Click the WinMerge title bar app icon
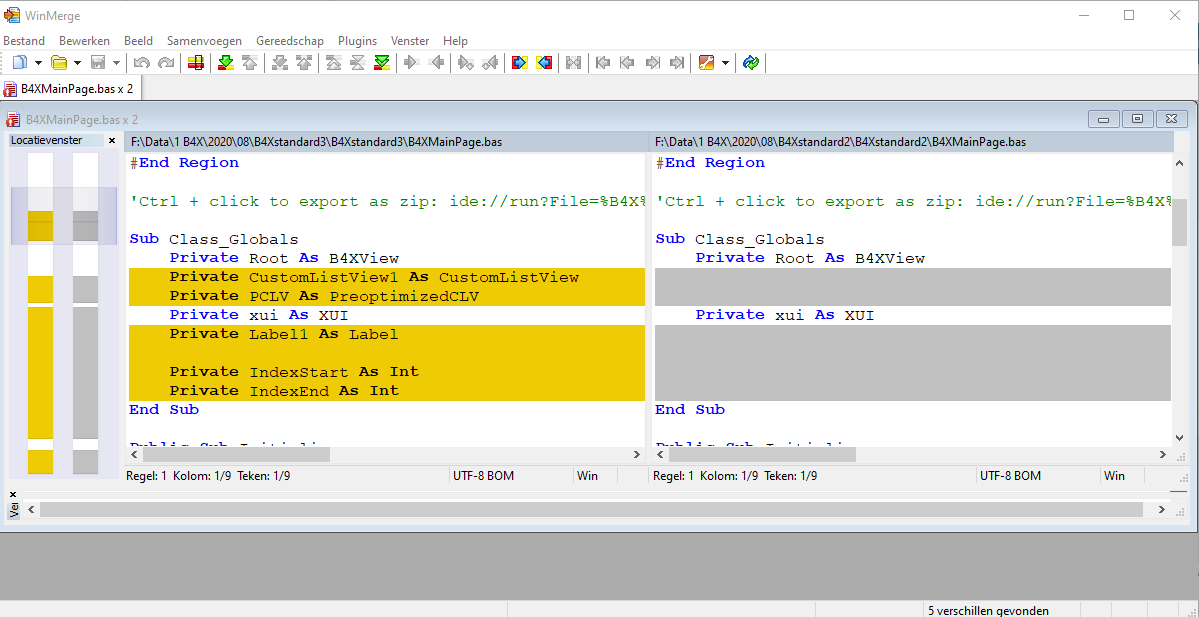This screenshot has width=1199, height=617. [x=11, y=15]
